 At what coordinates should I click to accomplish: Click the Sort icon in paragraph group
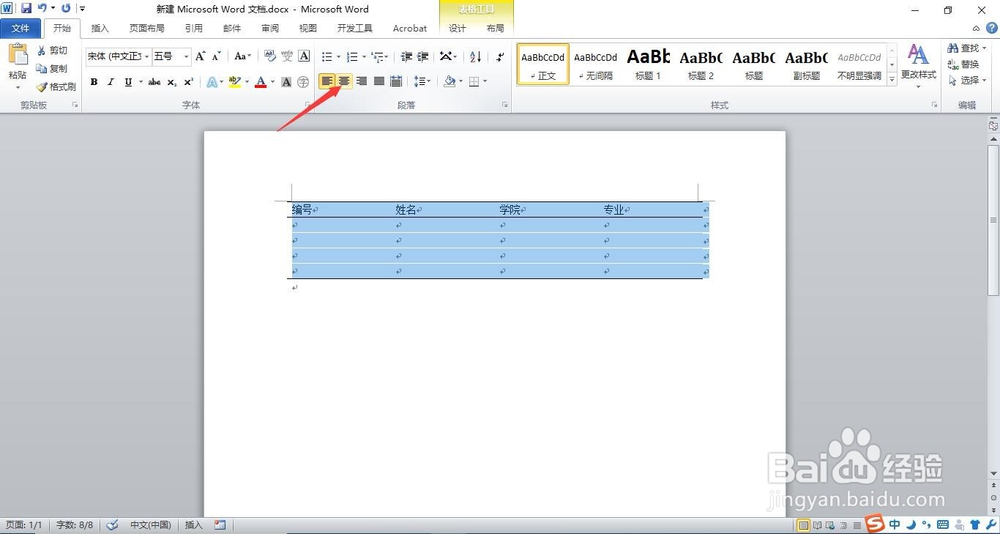click(x=476, y=57)
